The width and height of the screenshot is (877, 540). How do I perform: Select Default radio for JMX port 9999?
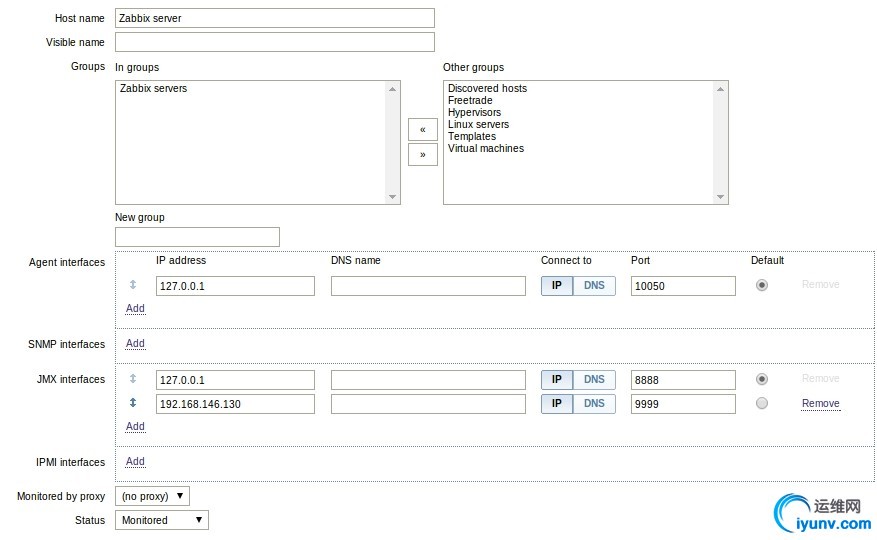pos(762,403)
